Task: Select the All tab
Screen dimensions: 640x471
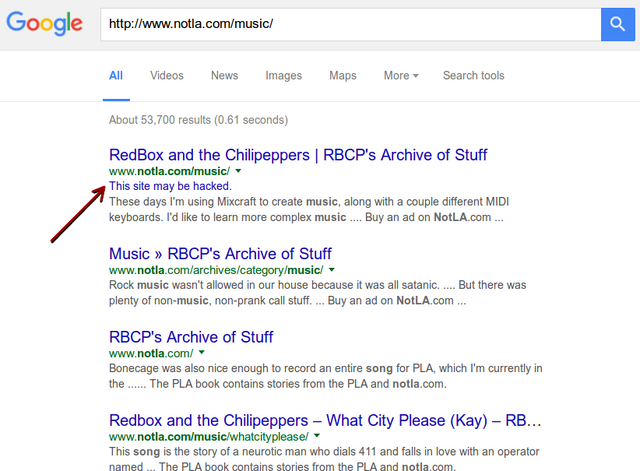Action: pyautogui.click(x=116, y=76)
